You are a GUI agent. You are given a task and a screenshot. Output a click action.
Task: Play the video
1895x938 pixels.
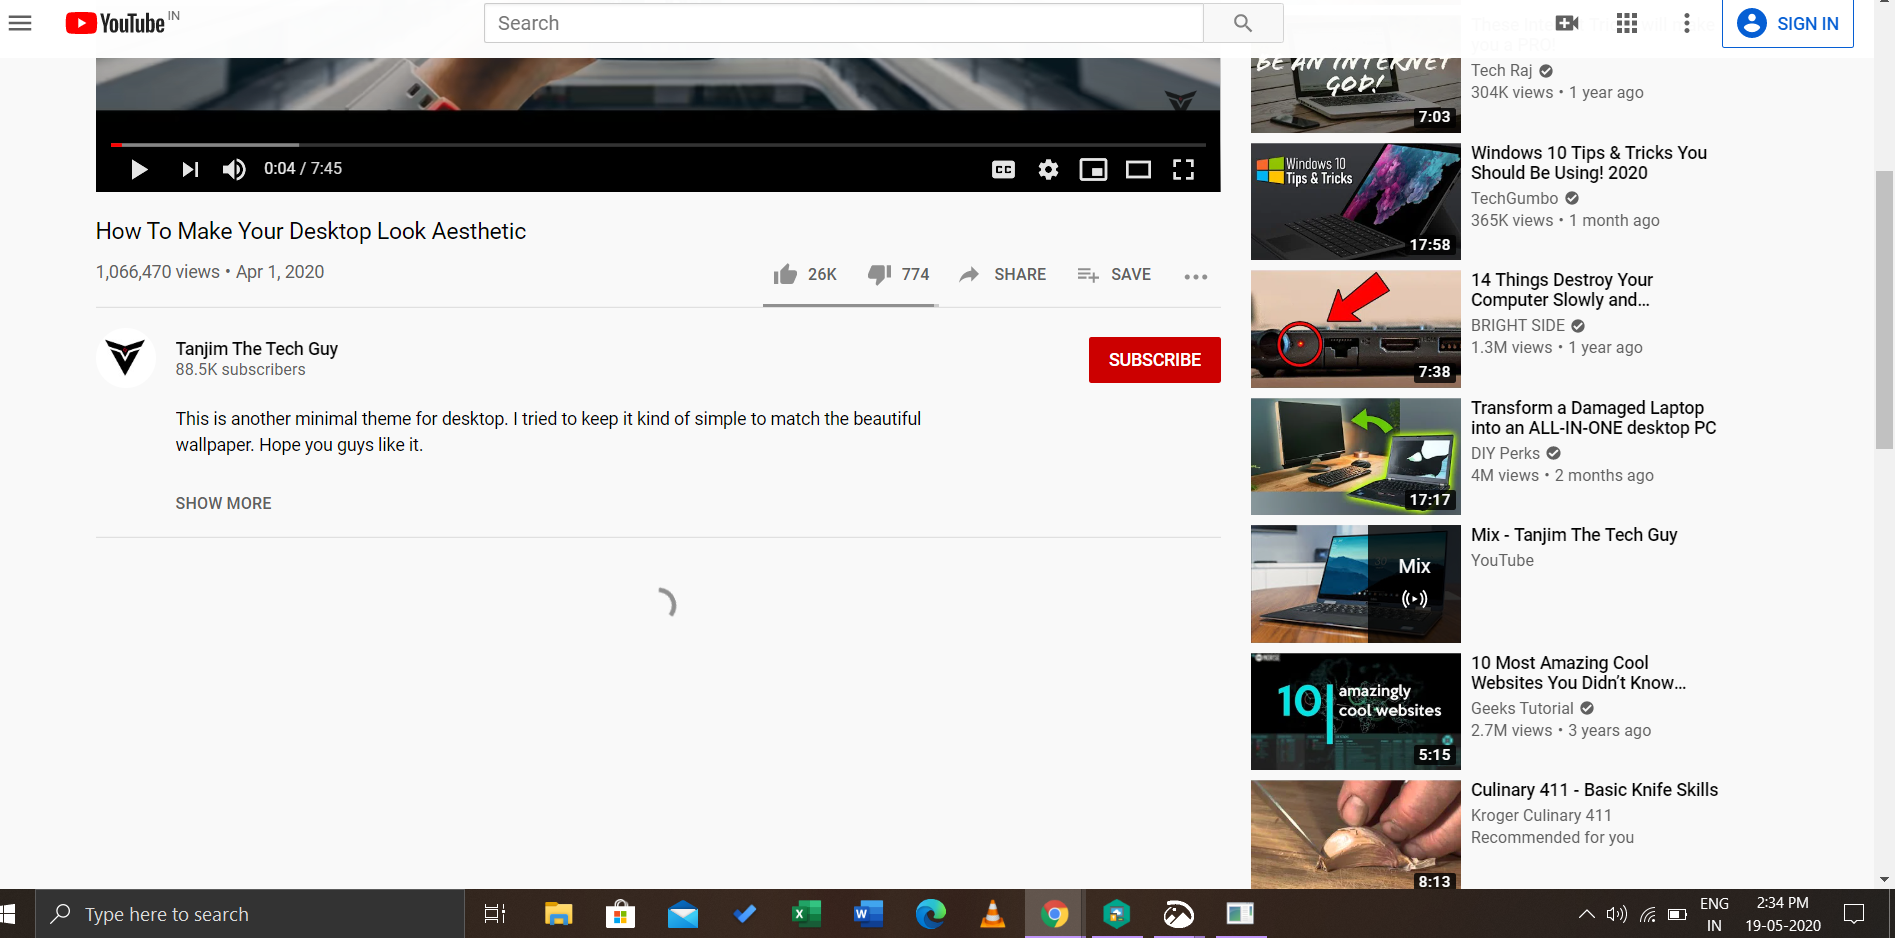[139, 169]
